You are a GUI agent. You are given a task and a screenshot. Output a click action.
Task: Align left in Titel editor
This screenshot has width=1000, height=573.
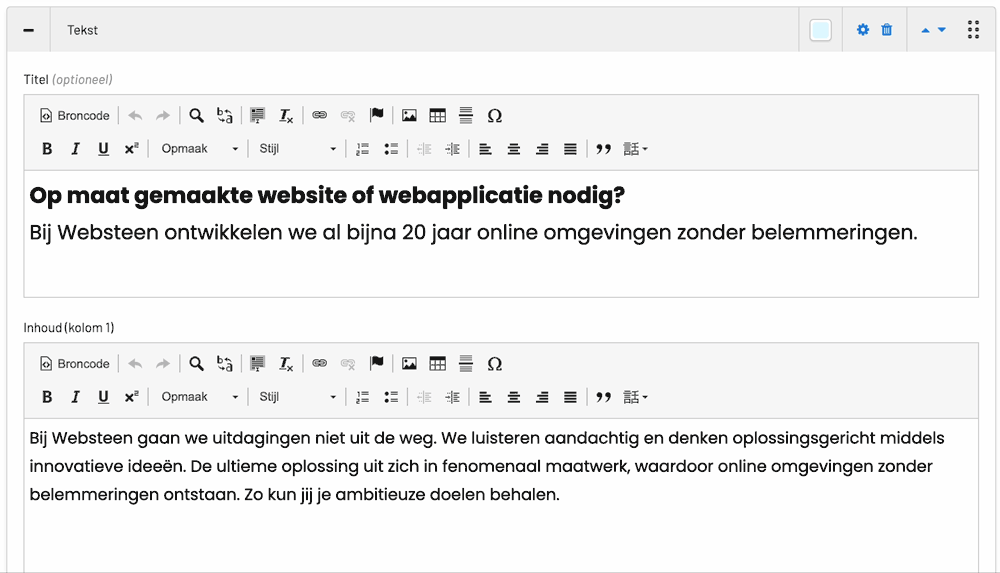point(485,149)
